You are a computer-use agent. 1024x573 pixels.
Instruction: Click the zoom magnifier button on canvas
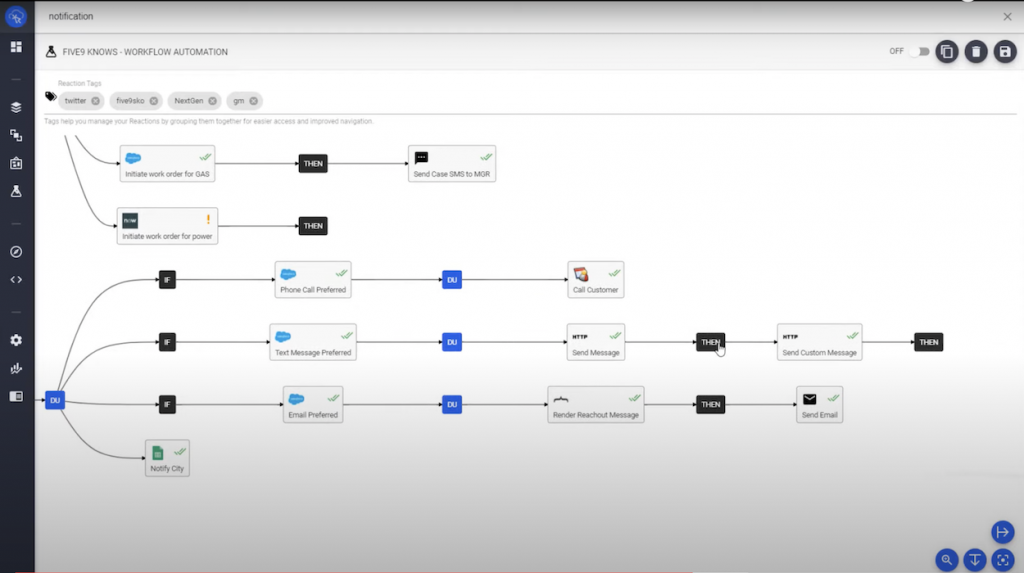coord(946,559)
